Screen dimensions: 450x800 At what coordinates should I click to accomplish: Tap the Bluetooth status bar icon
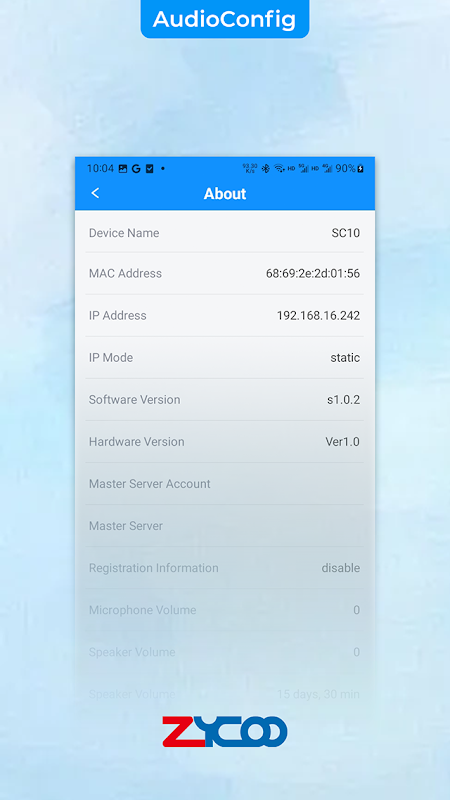coord(266,168)
